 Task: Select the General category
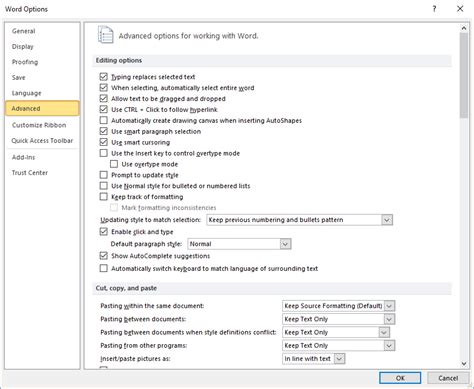(x=42, y=31)
